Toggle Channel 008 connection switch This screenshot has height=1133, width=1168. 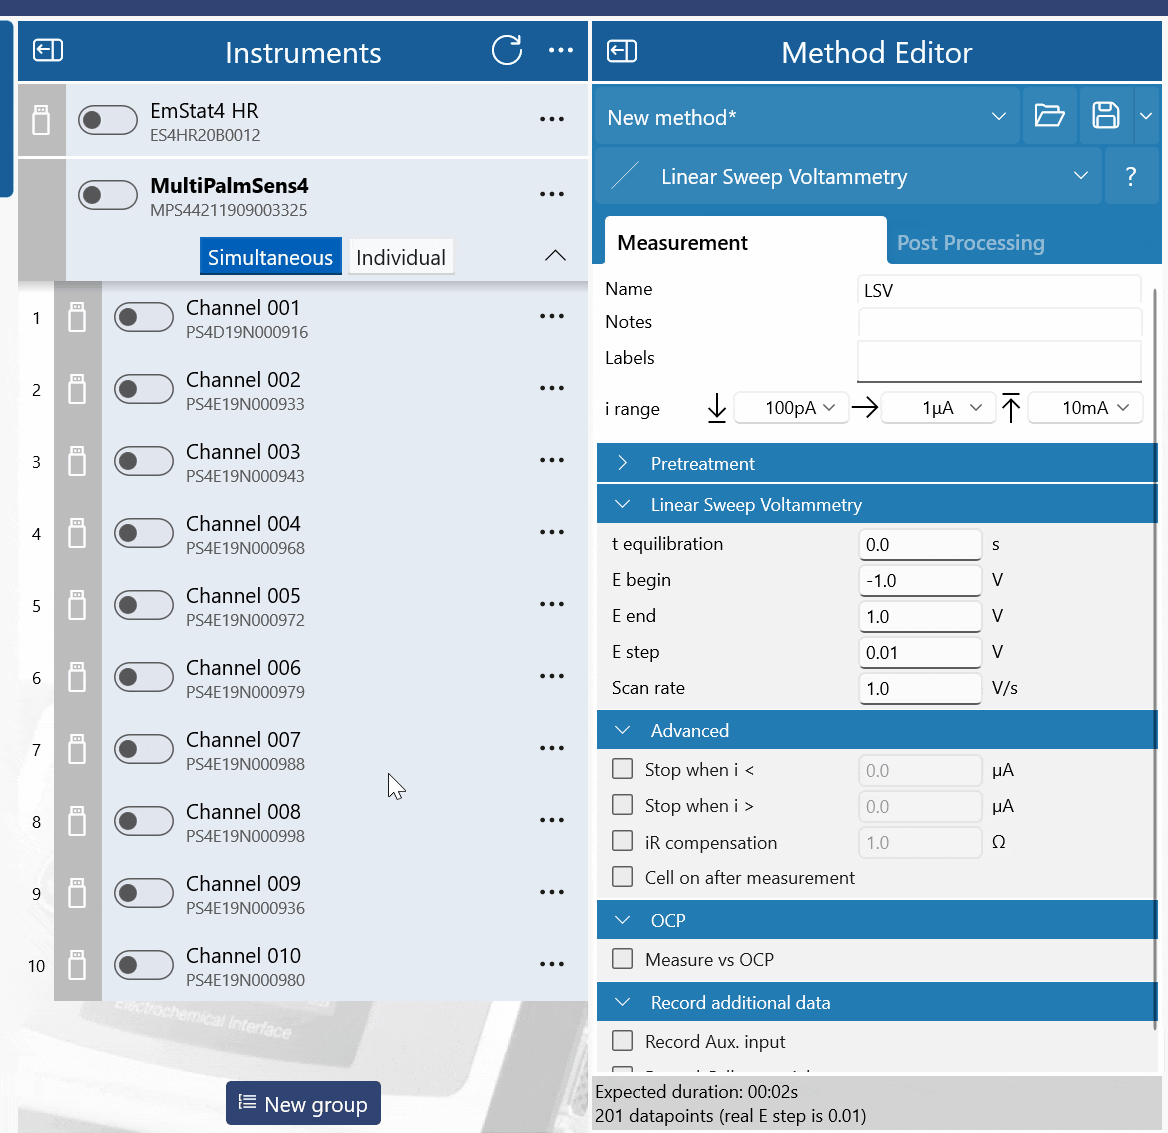[x=144, y=821]
